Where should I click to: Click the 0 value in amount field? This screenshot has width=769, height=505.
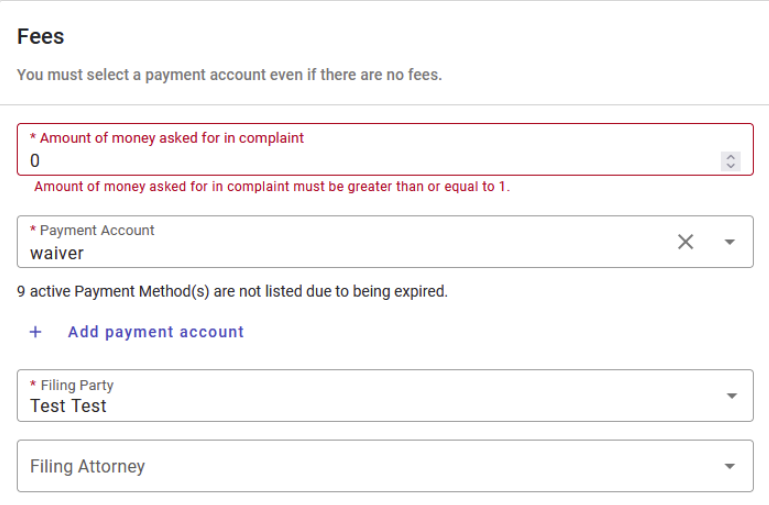click(35, 160)
